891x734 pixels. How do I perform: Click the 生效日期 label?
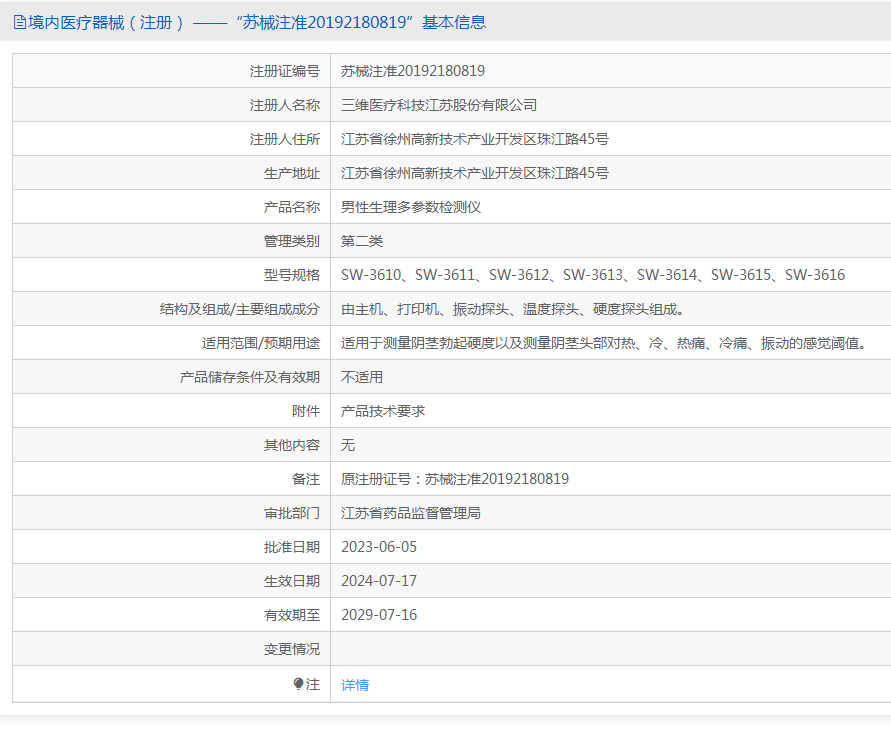[x=292, y=581]
